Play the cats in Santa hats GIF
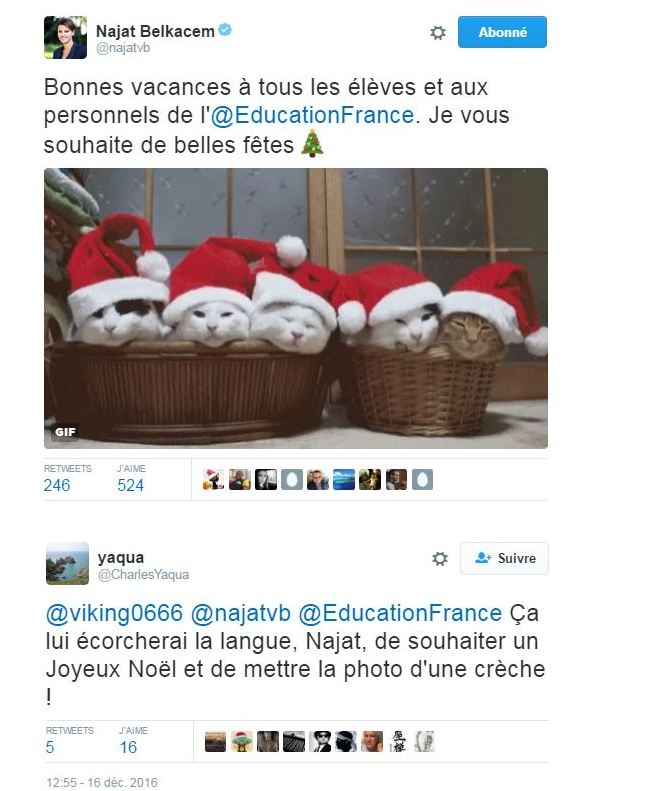Viewport: 650px width, 791px height. coord(296,308)
